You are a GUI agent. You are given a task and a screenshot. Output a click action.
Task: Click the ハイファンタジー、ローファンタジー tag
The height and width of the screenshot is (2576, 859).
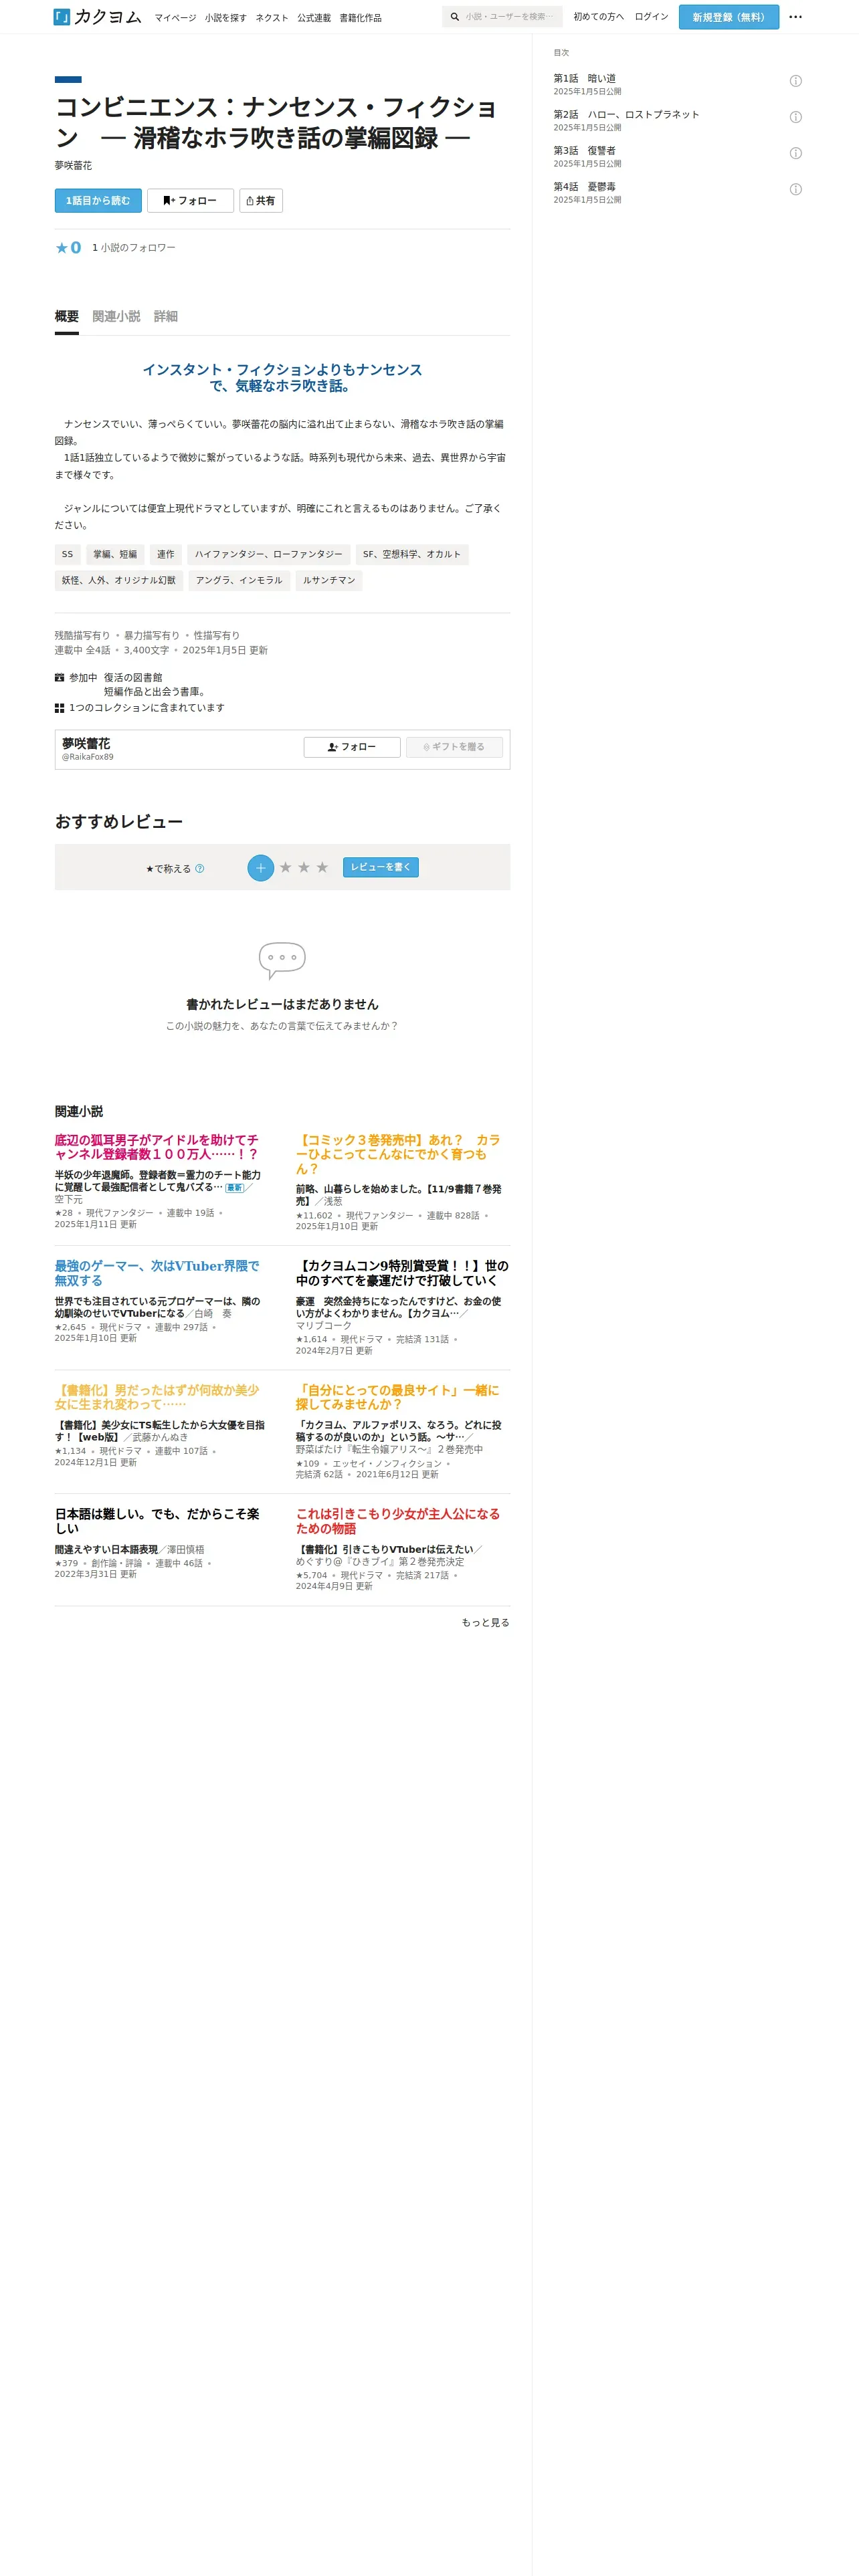click(x=269, y=555)
